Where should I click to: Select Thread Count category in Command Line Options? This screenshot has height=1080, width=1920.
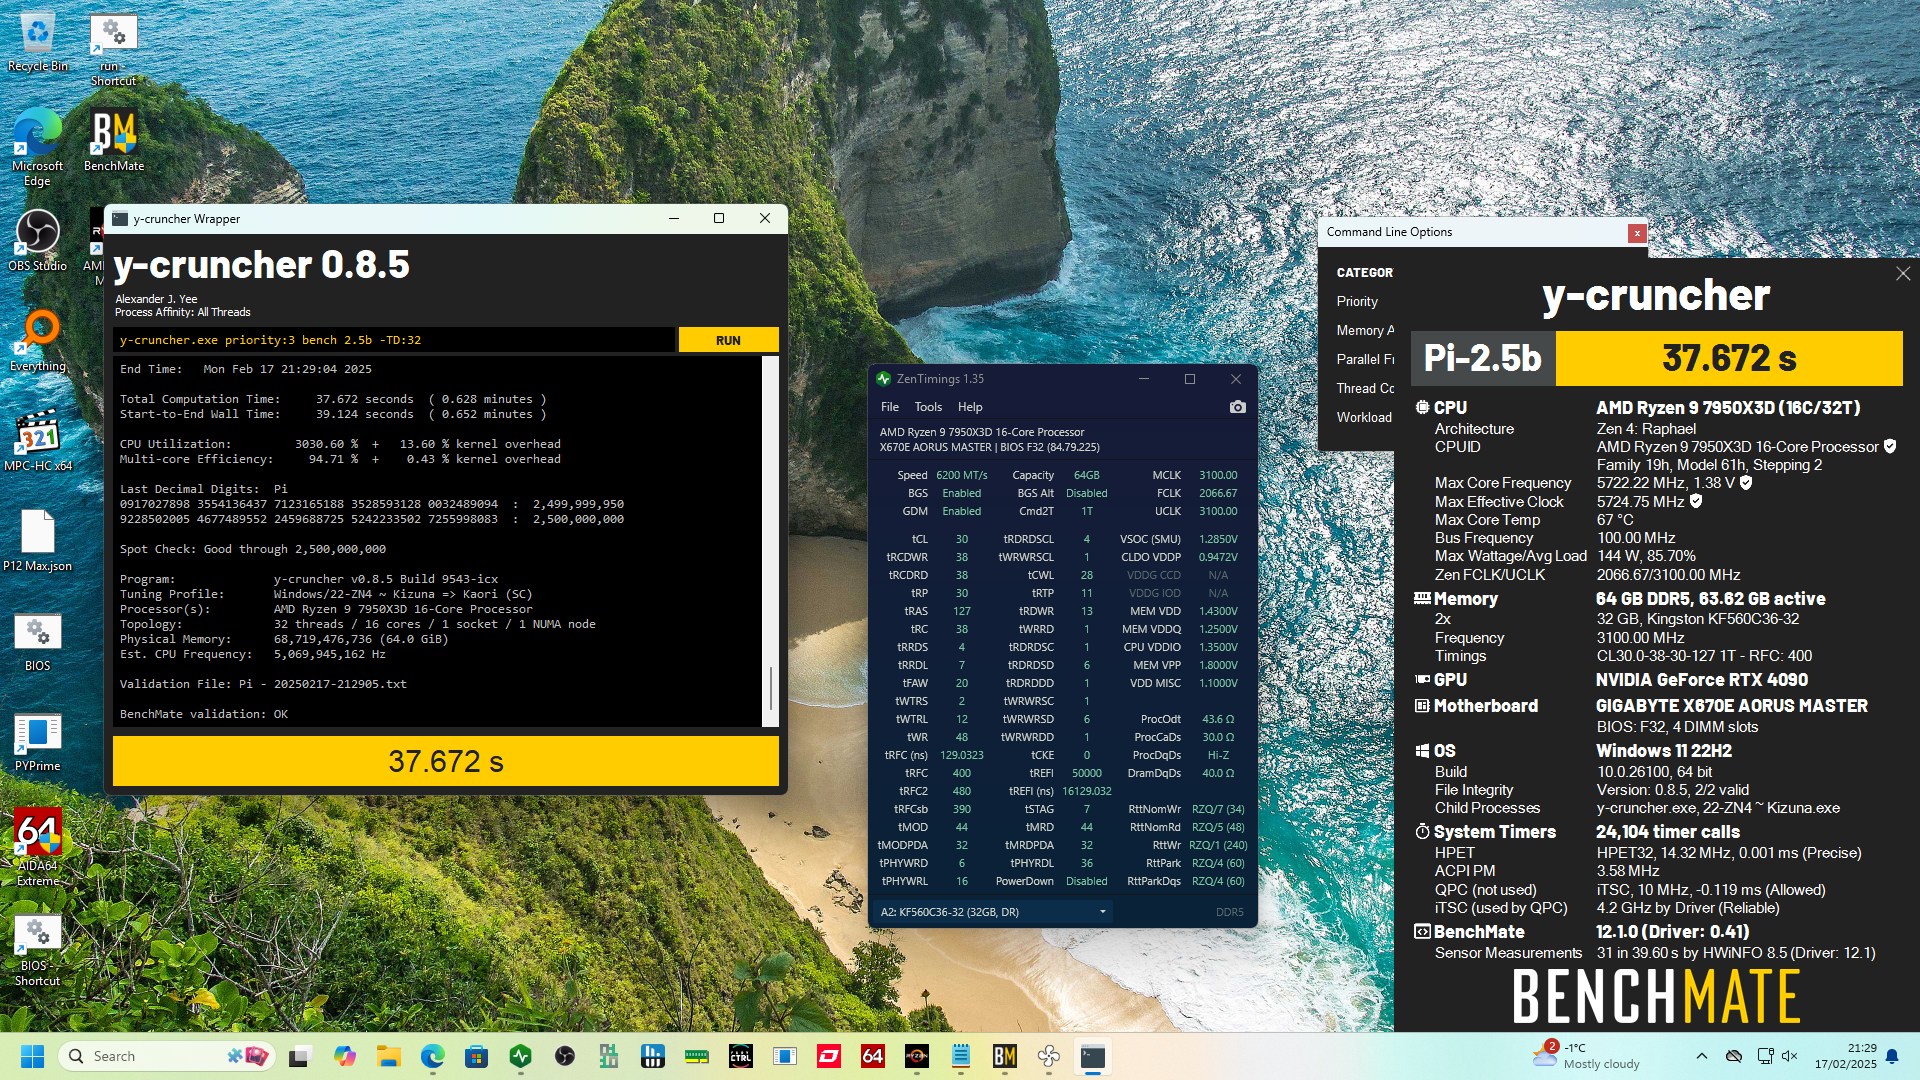point(1365,388)
